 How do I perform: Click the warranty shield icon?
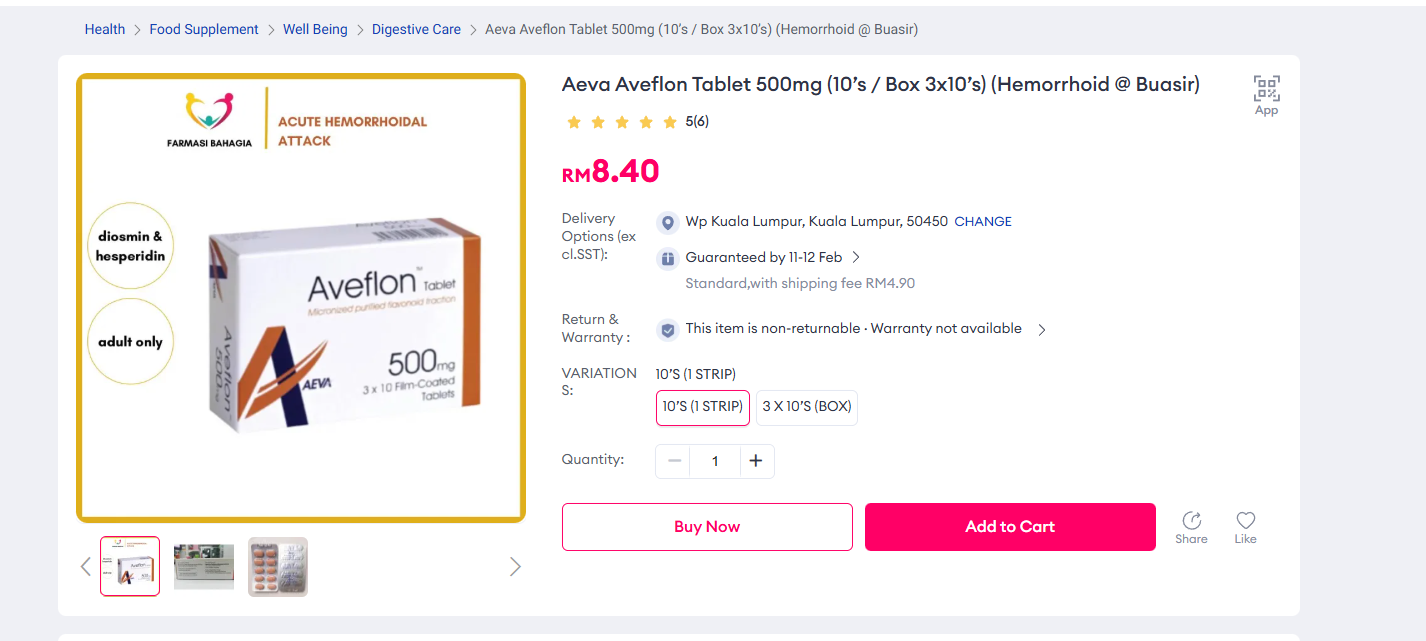[668, 329]
